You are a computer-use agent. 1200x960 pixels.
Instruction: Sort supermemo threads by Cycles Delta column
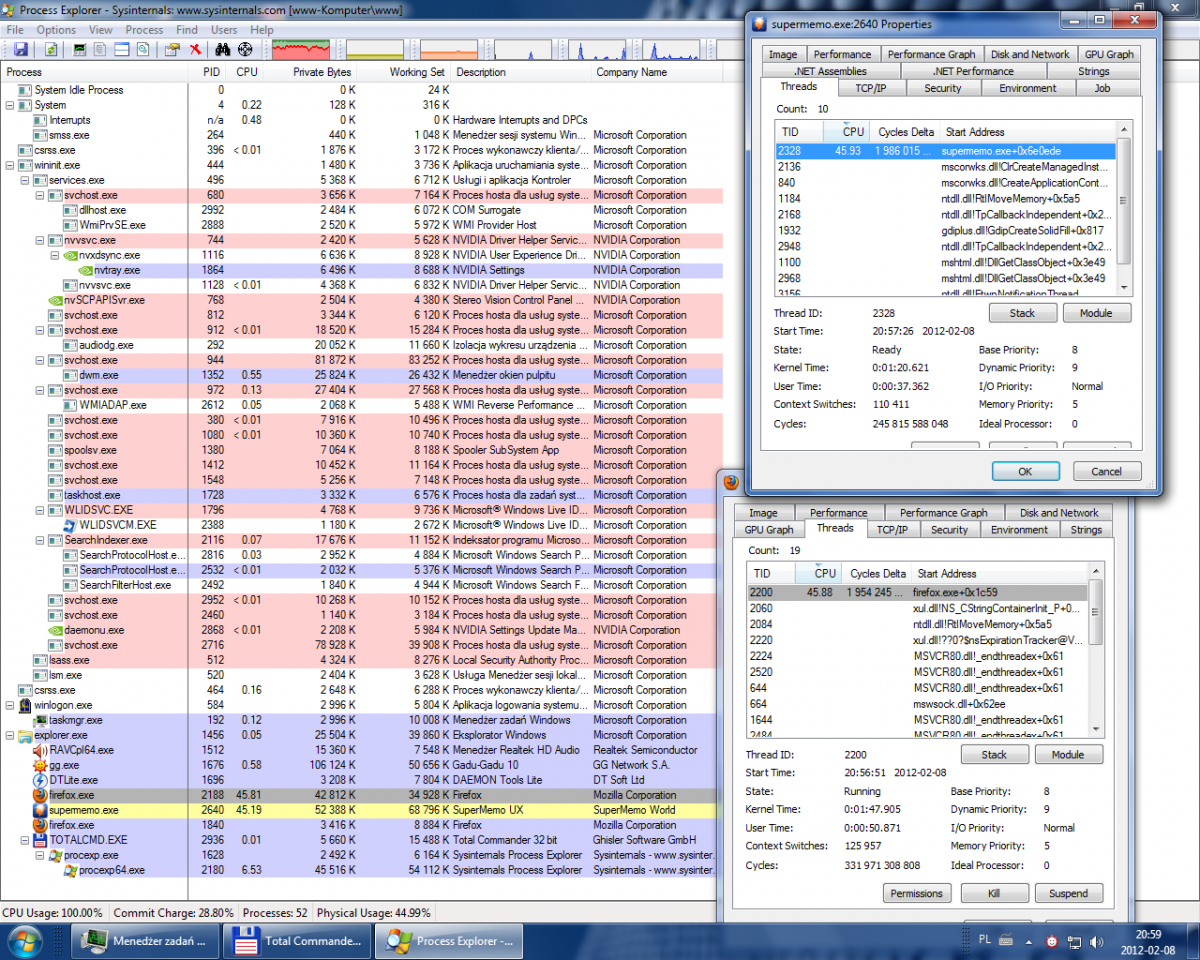(905, 132)
